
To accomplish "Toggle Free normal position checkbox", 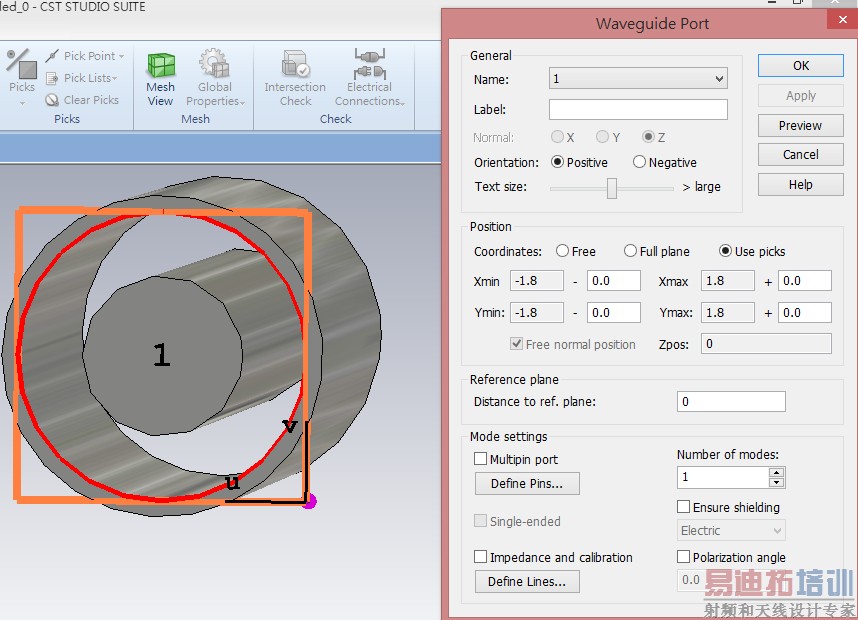I will pyautogui.click(x=516, y=344).
